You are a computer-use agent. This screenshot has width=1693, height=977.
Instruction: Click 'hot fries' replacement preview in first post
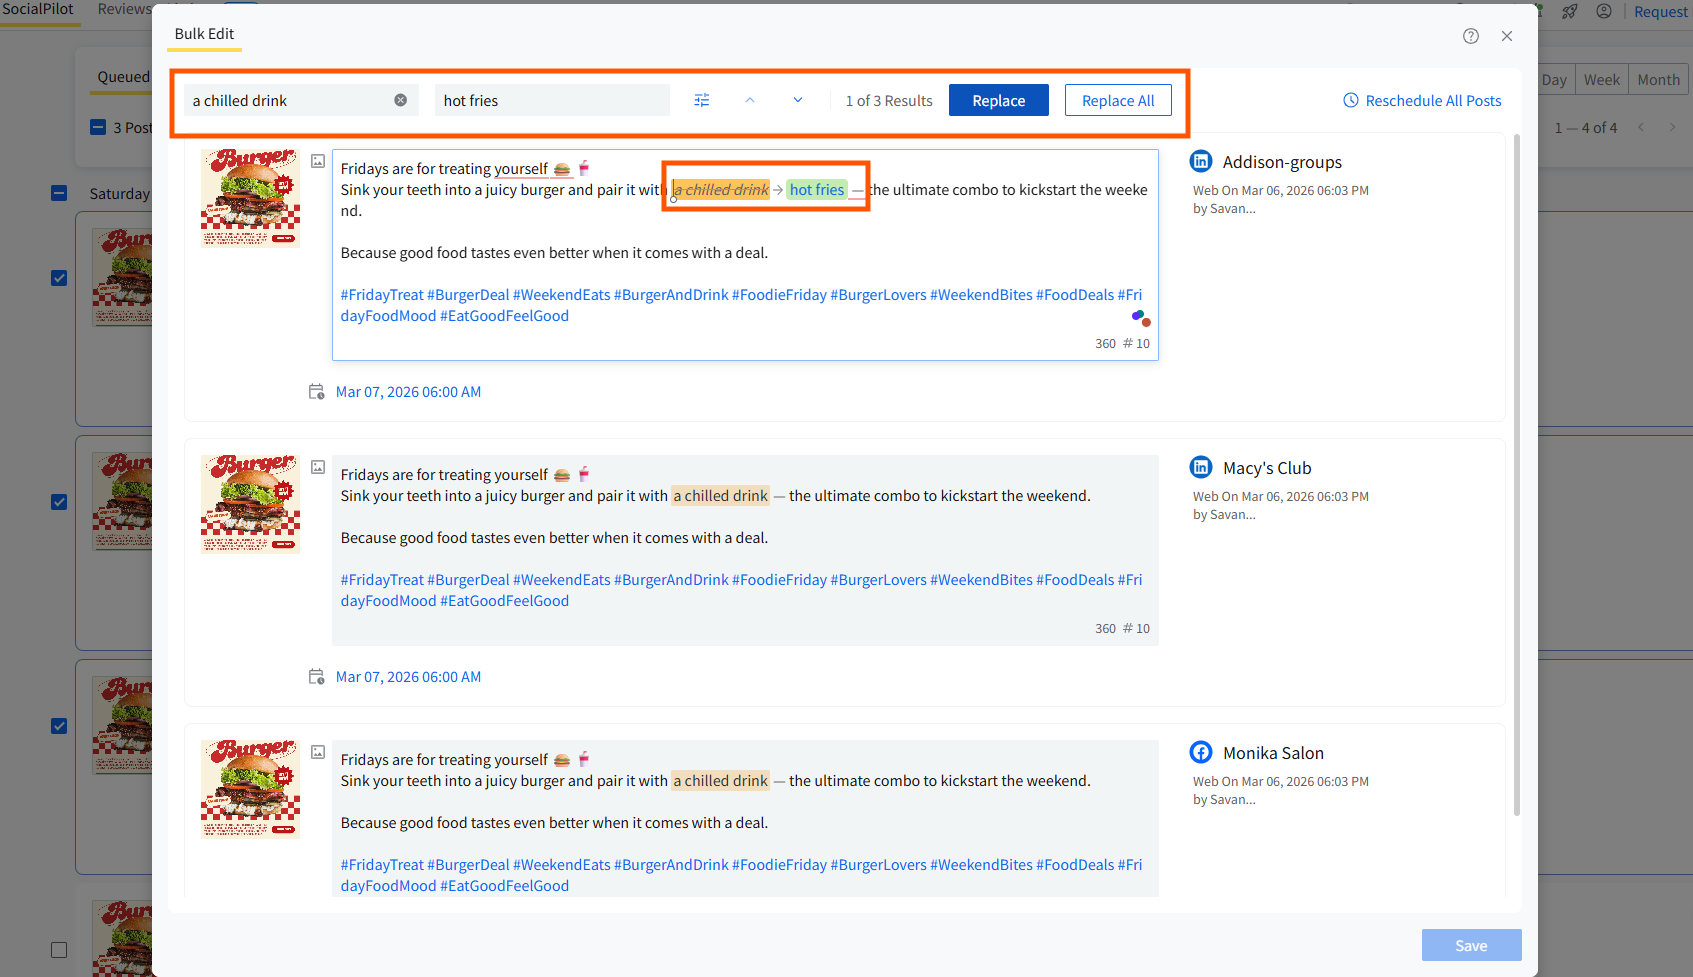(x=817, y=190)
